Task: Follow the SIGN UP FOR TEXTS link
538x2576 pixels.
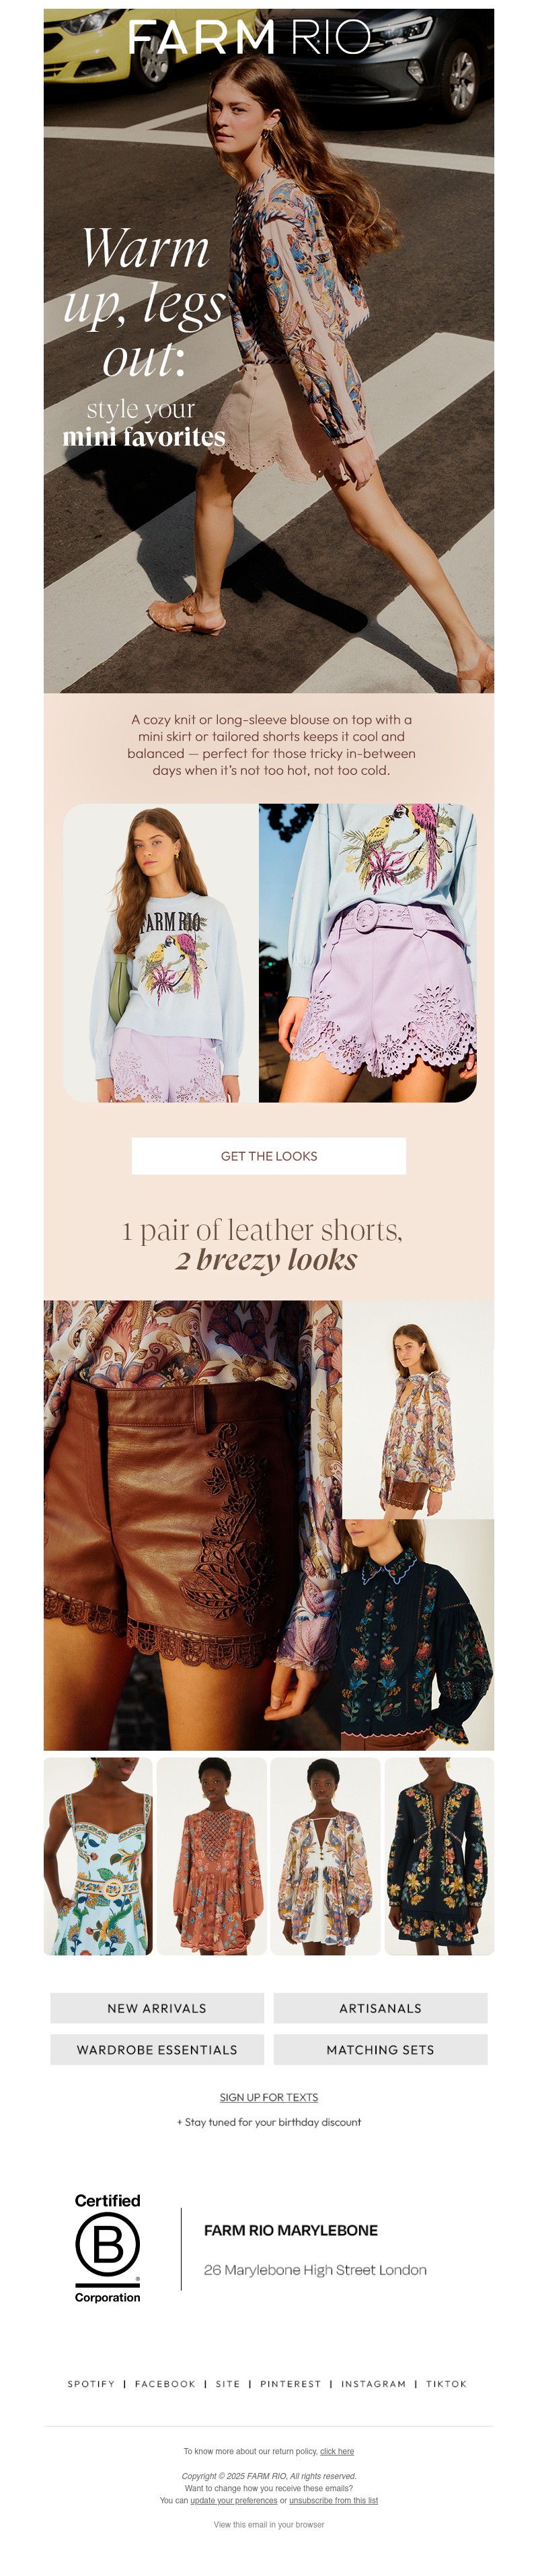Action: (x=269, y=2097)
